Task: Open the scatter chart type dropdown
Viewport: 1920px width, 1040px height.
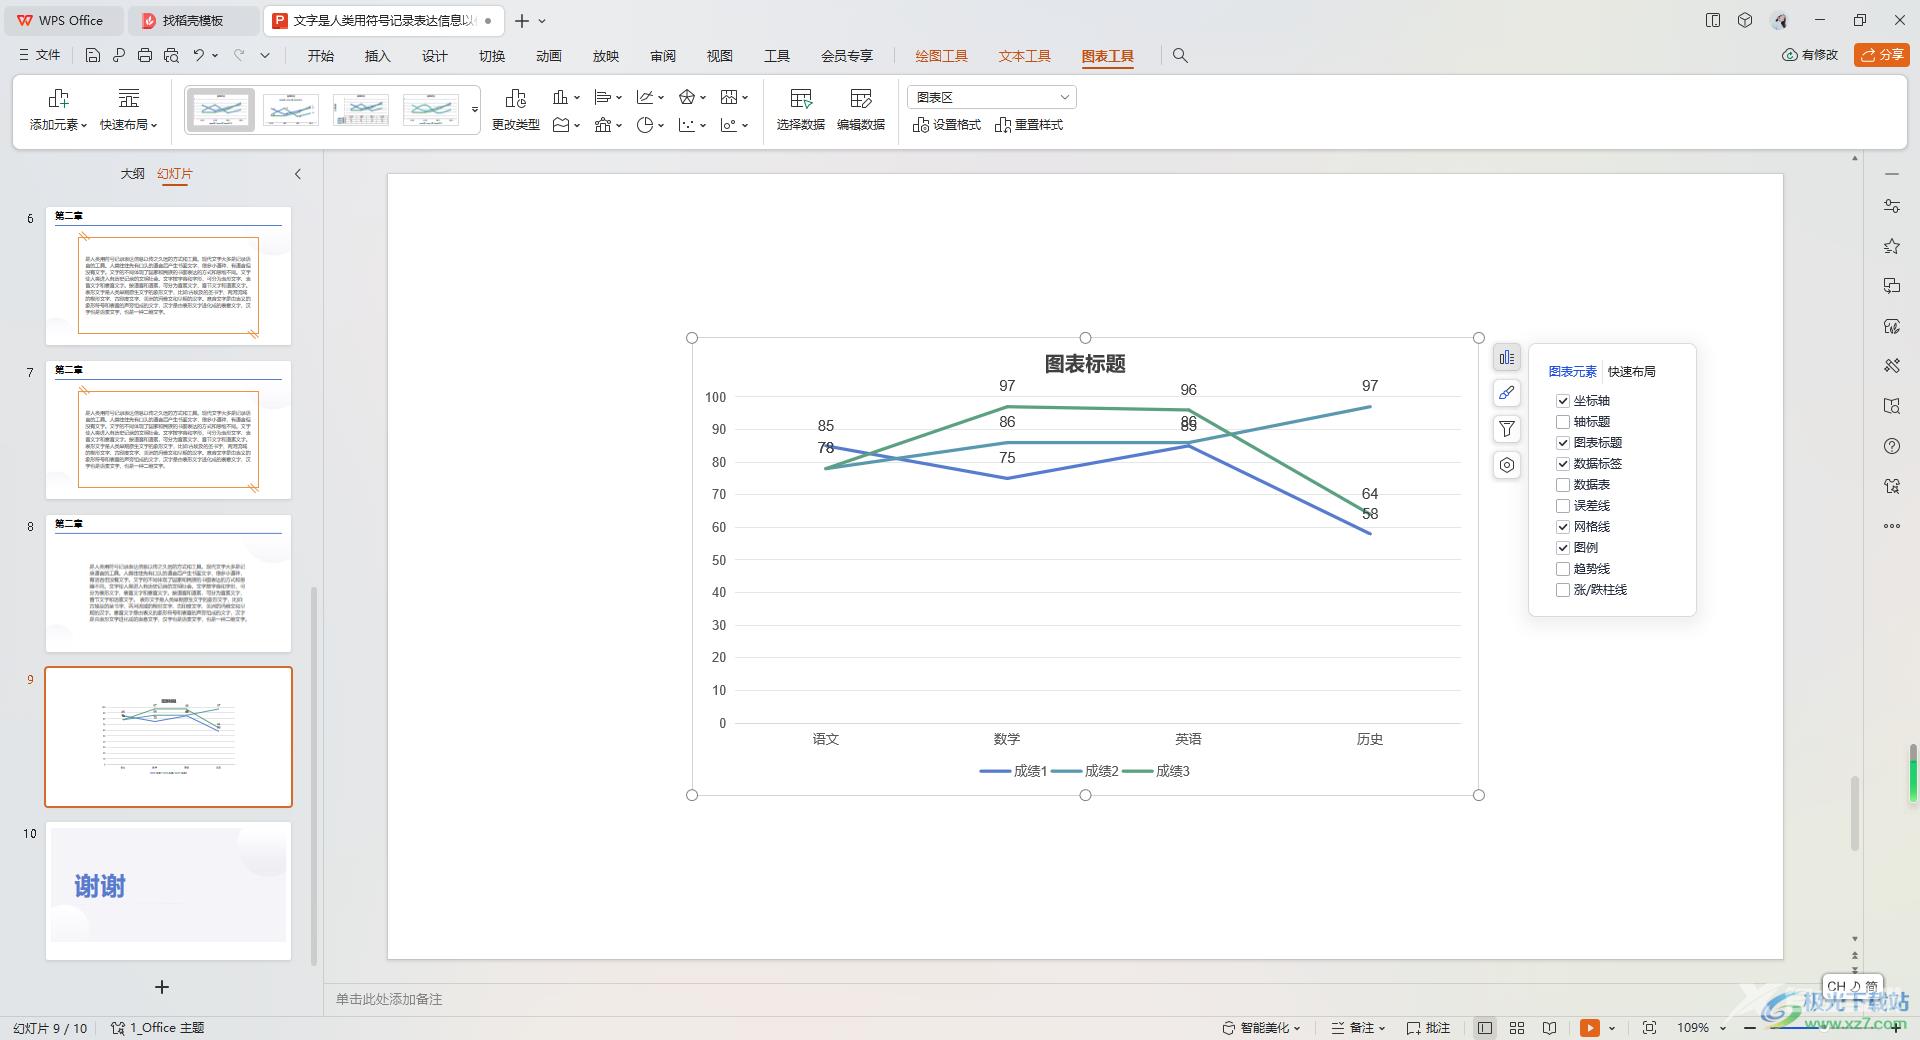Action: pyautogui.click(x=692, y=125)
